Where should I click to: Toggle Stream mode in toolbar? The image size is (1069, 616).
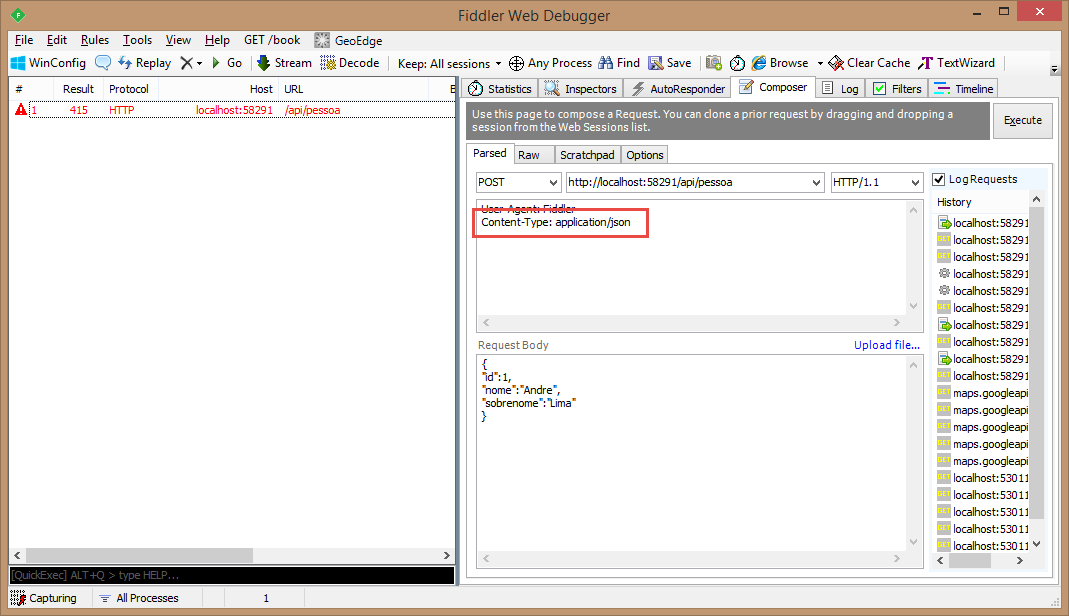point(284,63)
